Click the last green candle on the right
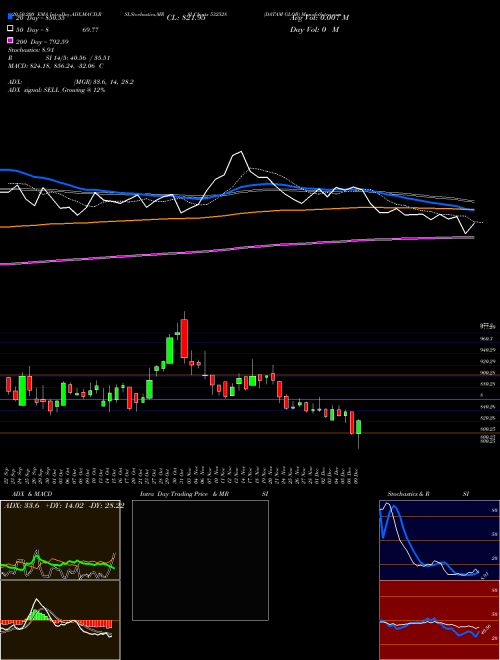 coord(359,427)
